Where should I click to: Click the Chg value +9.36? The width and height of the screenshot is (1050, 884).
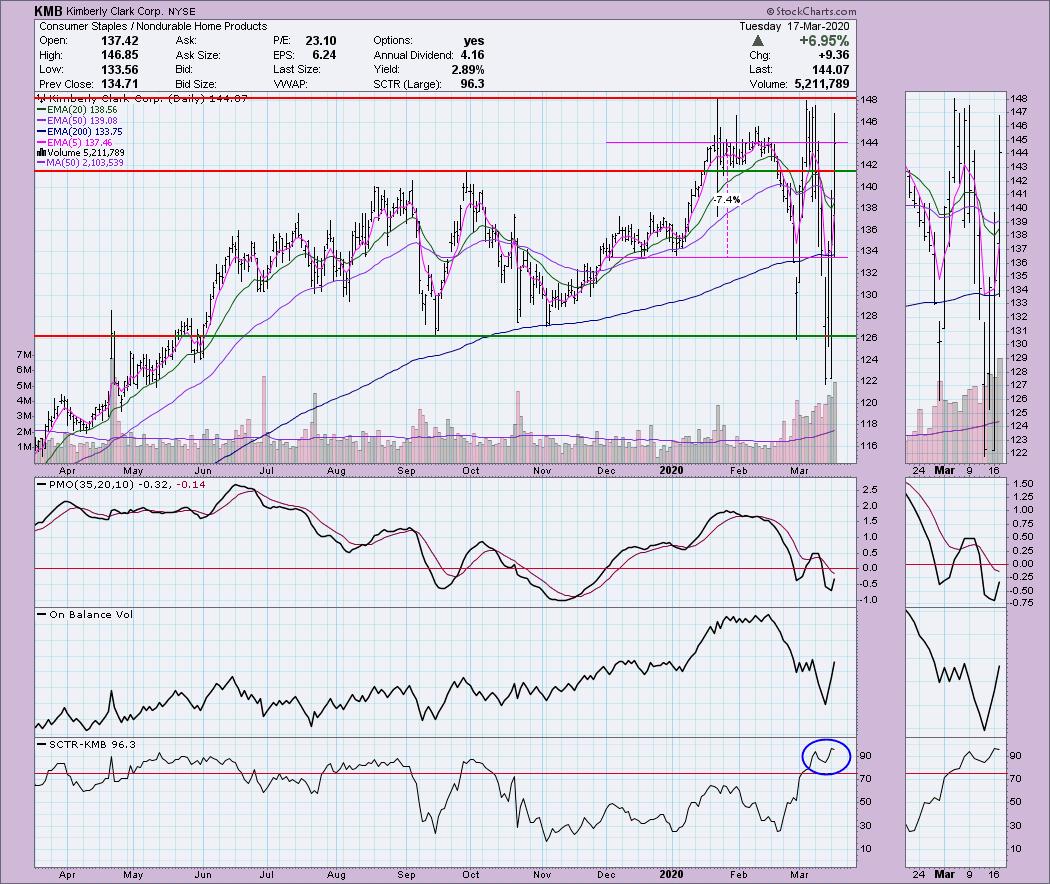(x=833, y=55)
